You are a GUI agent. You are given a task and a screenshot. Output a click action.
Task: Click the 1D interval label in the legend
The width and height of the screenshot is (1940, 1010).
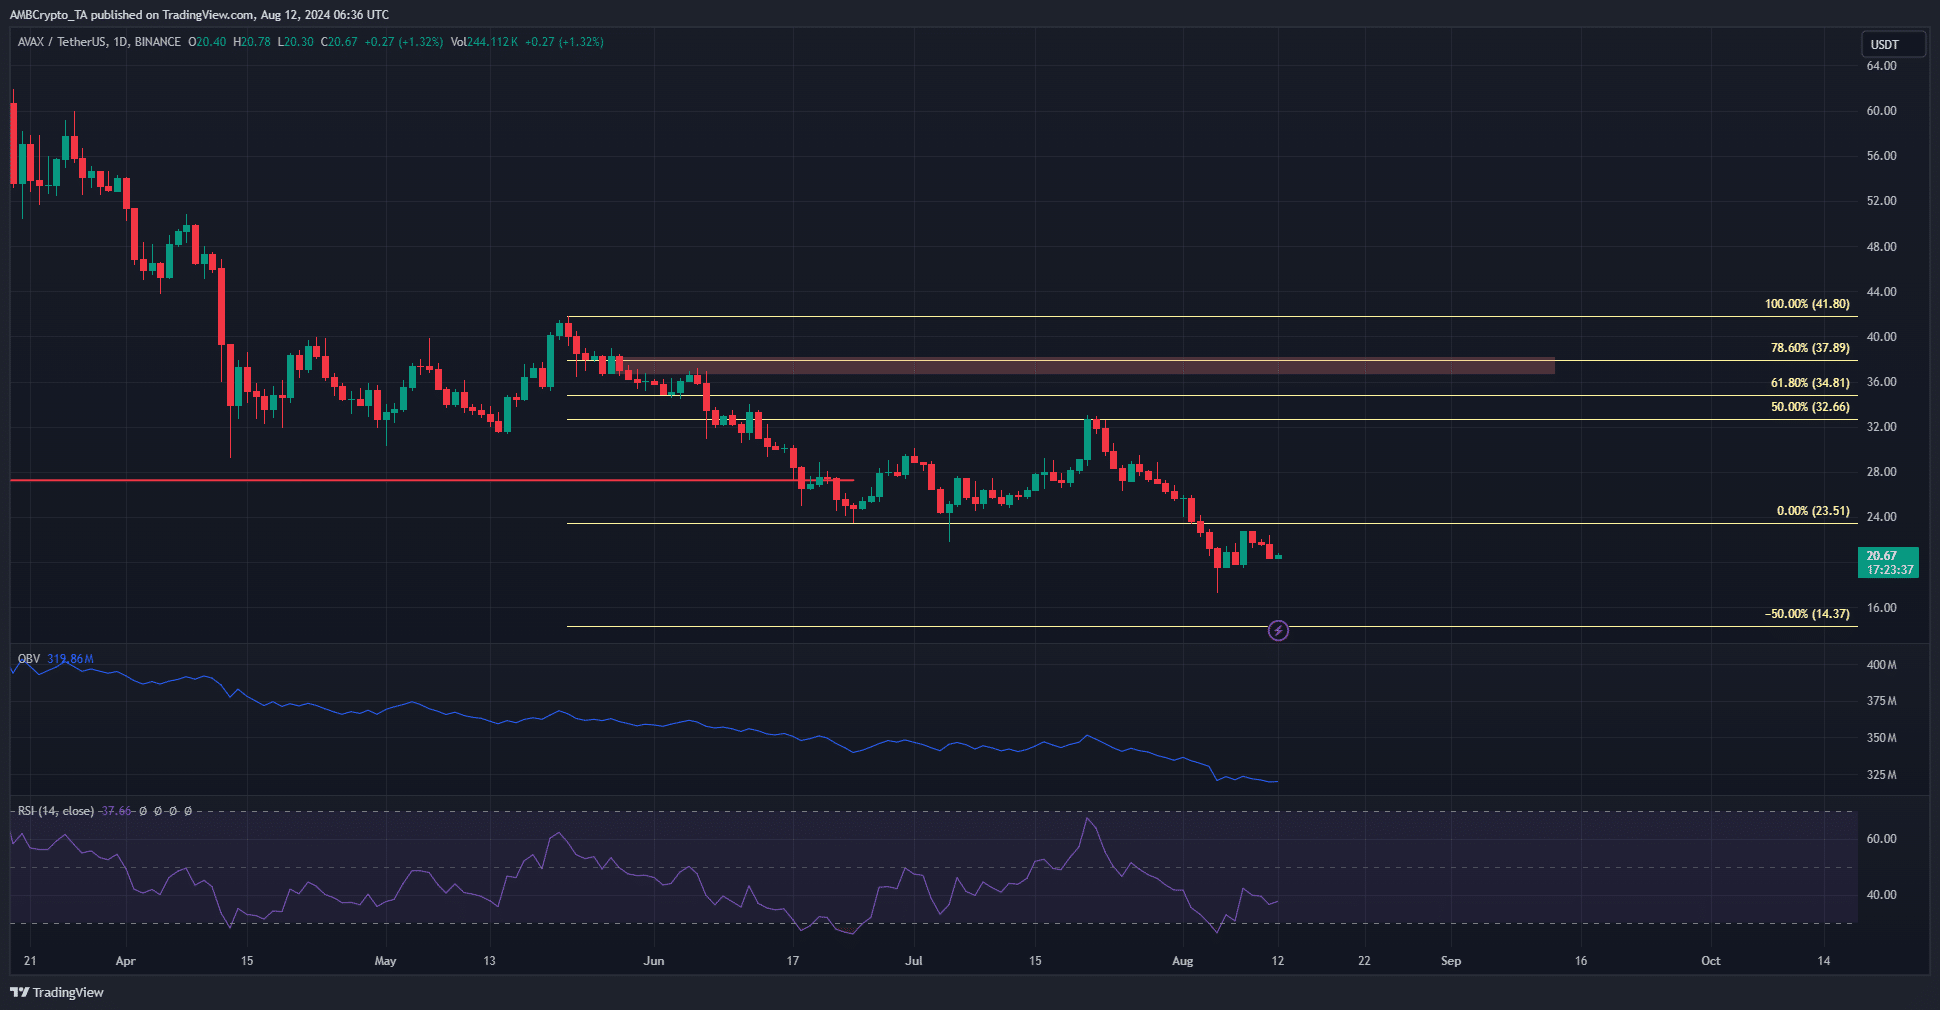[x=120, y=42]
